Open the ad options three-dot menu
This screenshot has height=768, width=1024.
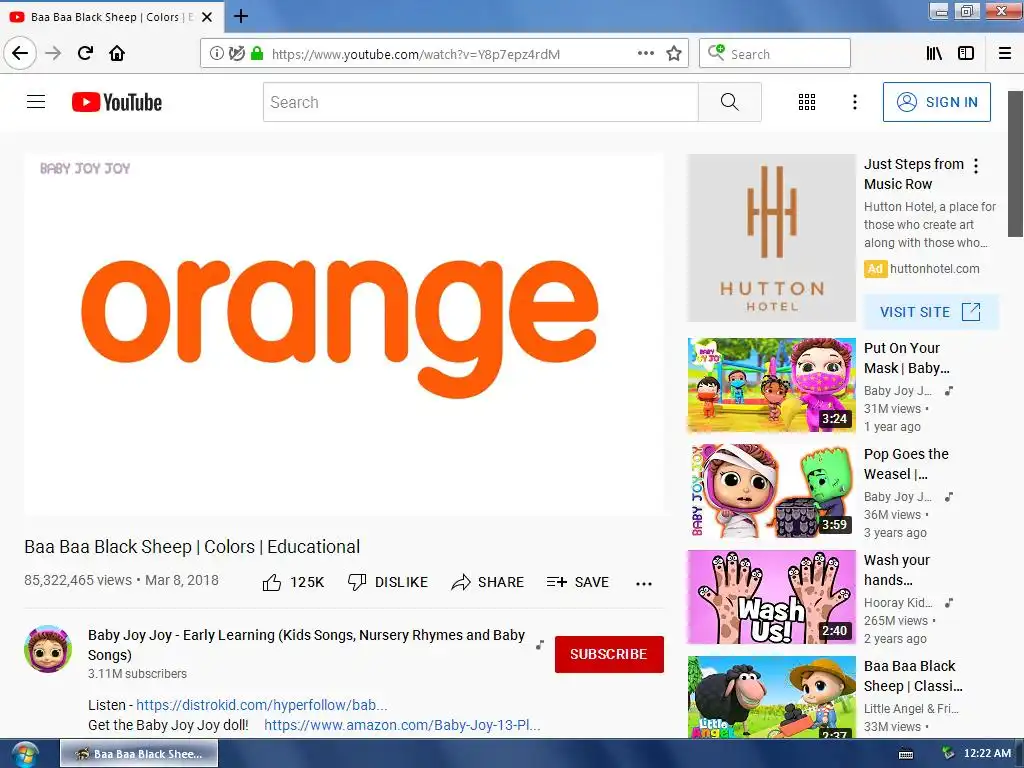[x=976, y=166]
